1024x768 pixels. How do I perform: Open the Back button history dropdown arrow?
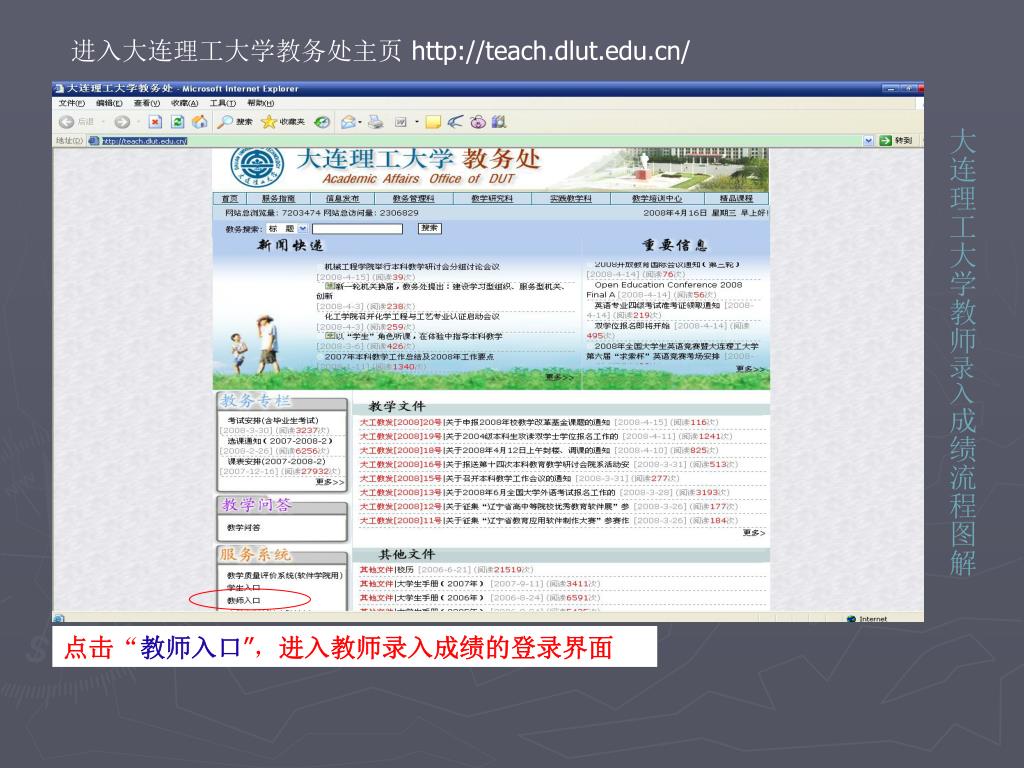click(103, 122)
